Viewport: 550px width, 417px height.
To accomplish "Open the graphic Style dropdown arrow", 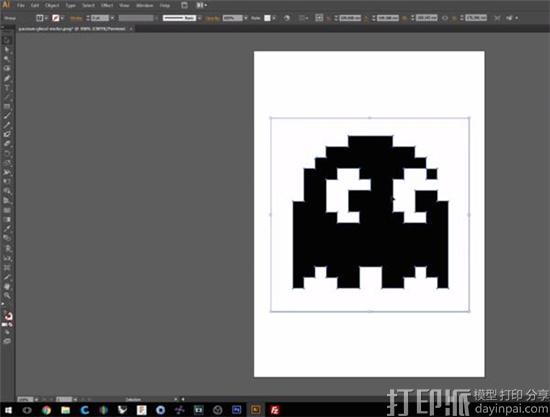I will click(x=274, y=18).
